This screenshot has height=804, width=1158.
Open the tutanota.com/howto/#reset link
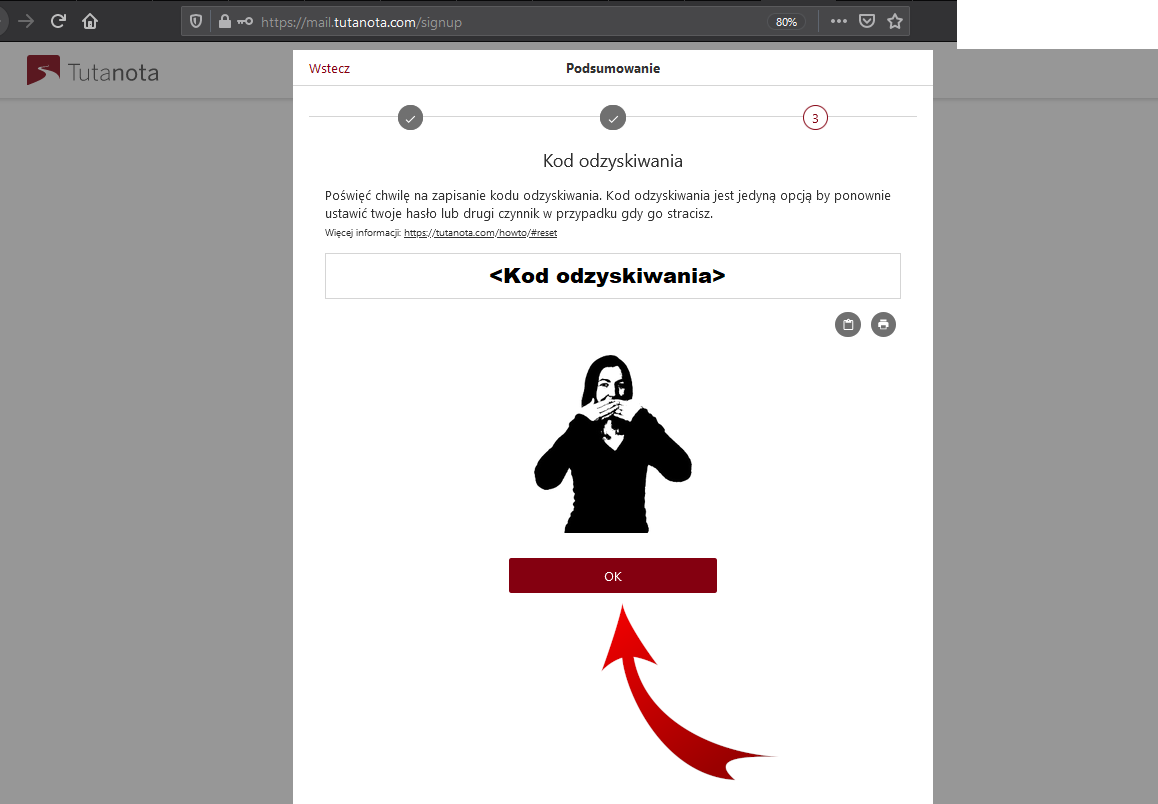[480, 233]
